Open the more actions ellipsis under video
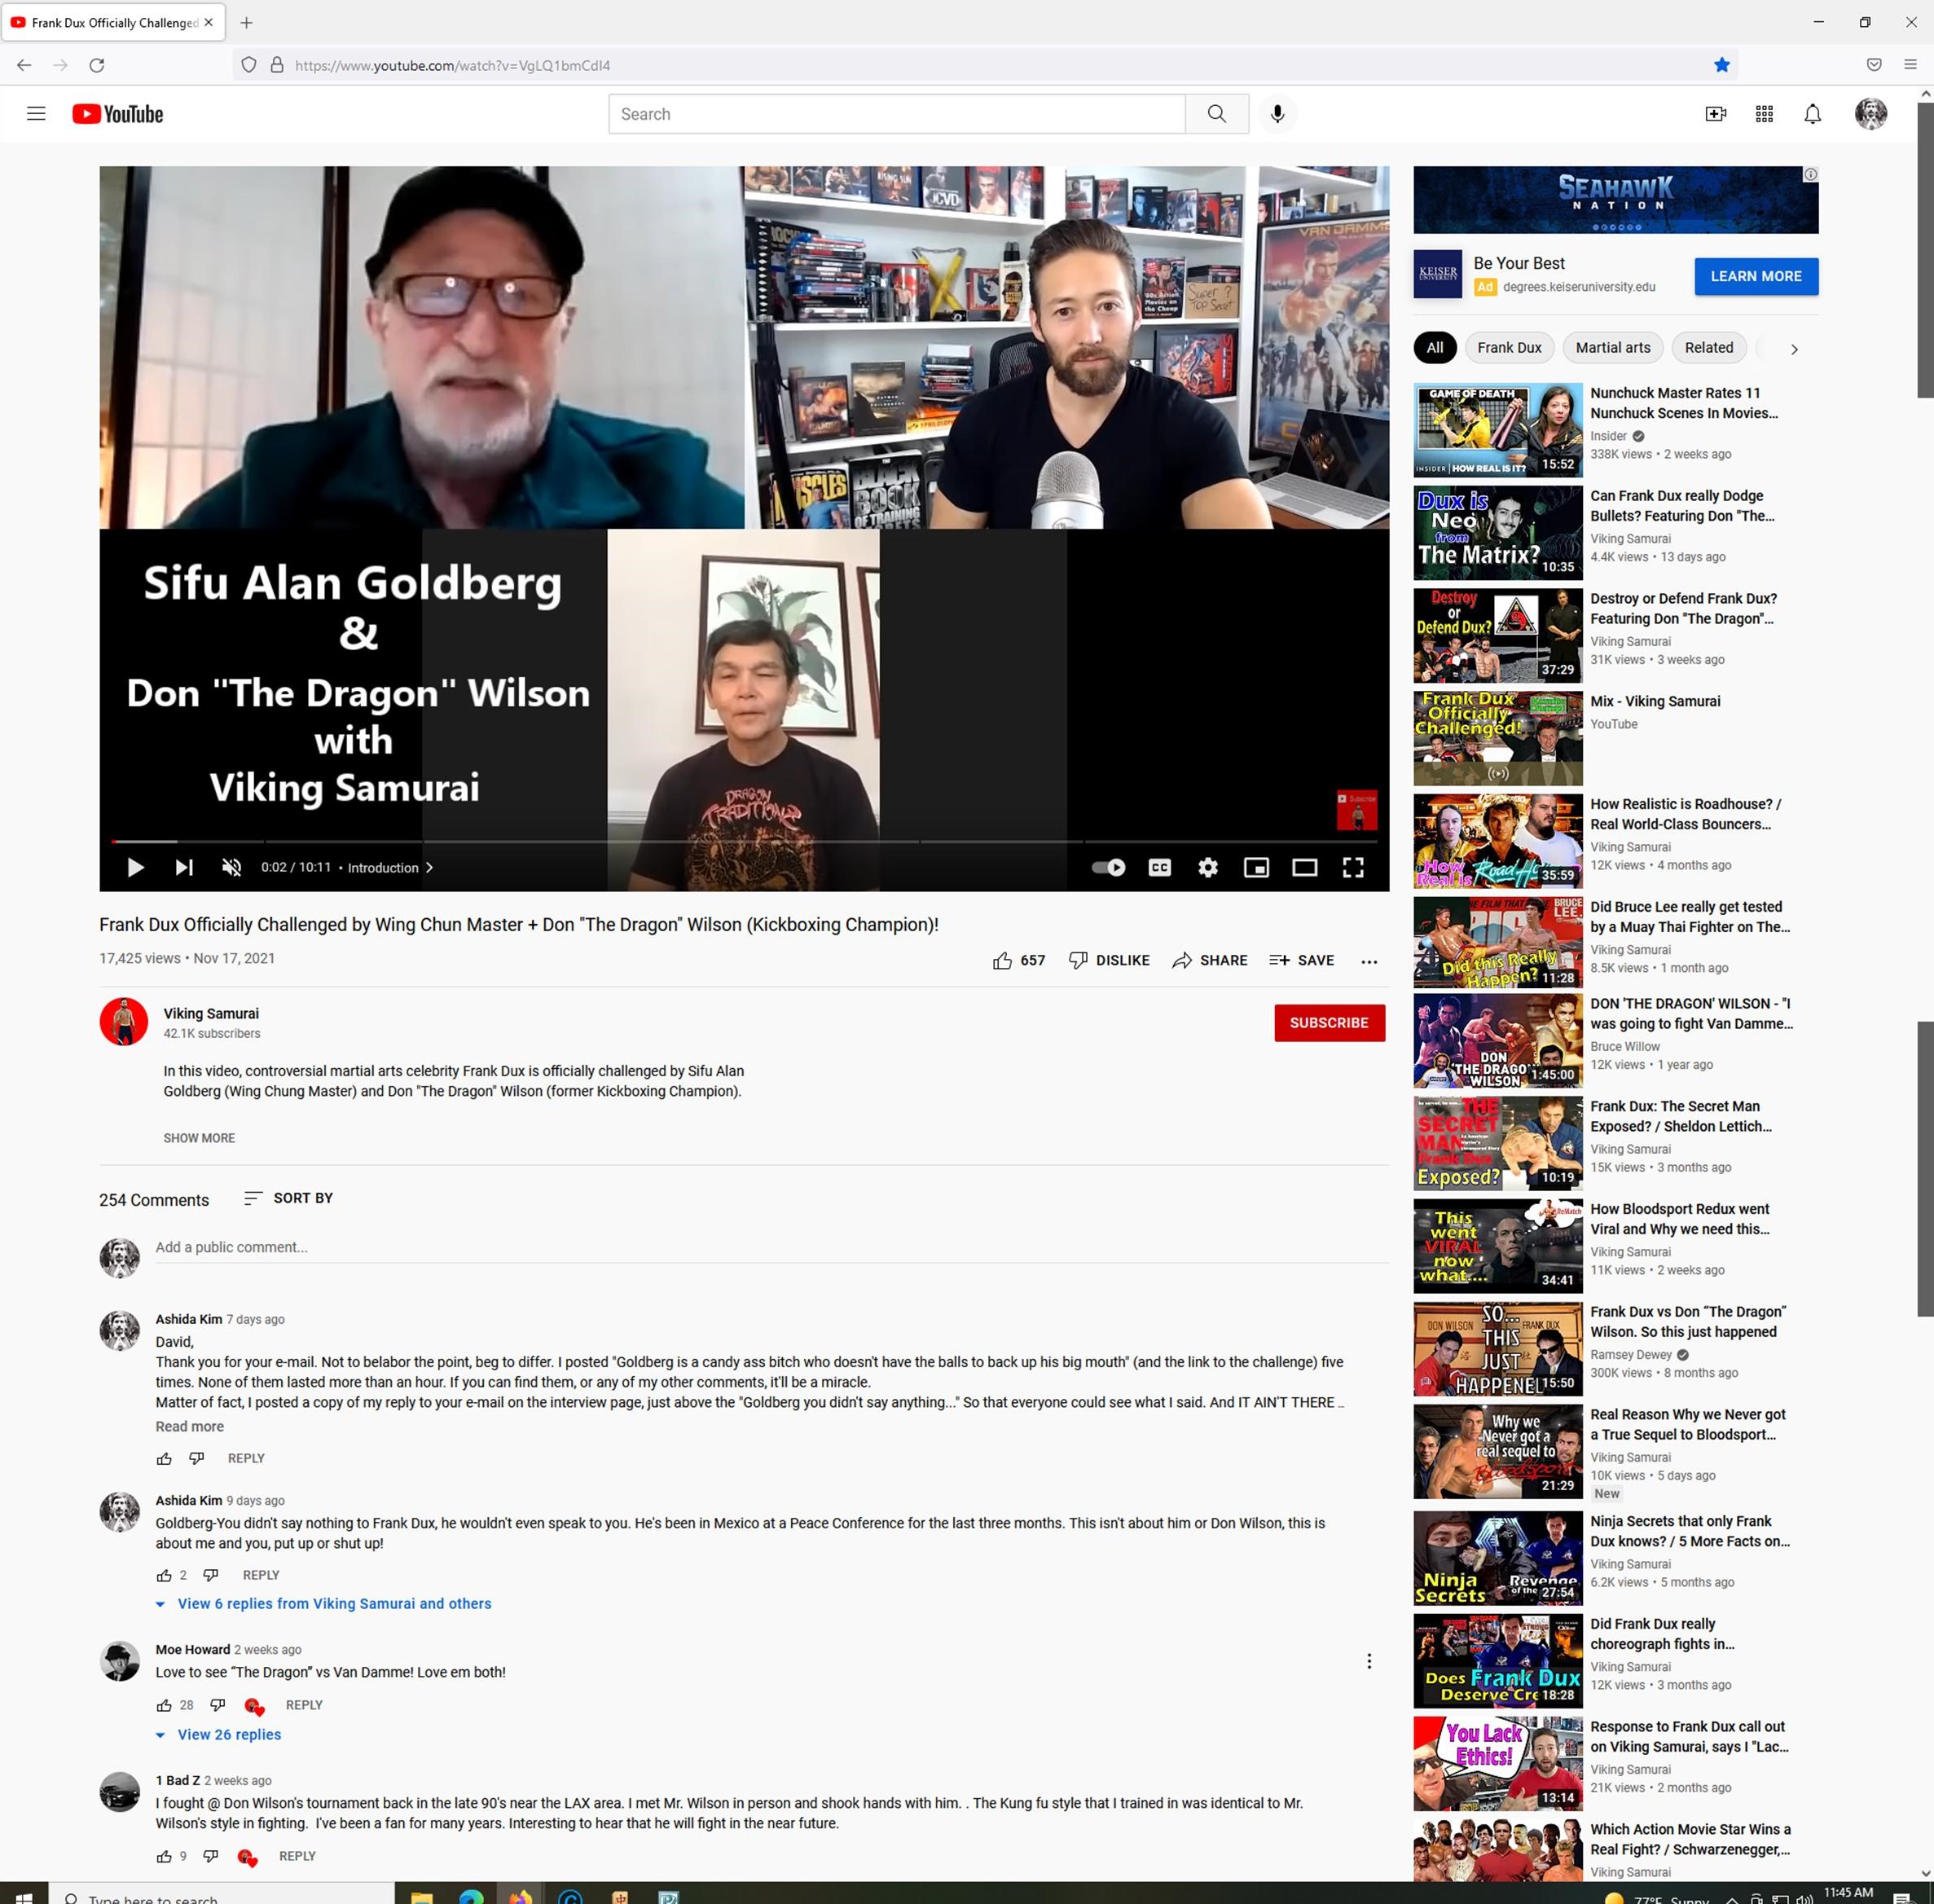 (1369, 961)
